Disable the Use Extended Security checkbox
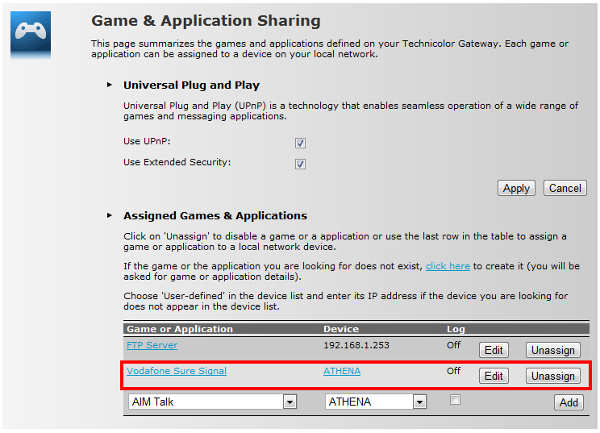The width and height of the screenshot is (600, 433). pos(300,164)
